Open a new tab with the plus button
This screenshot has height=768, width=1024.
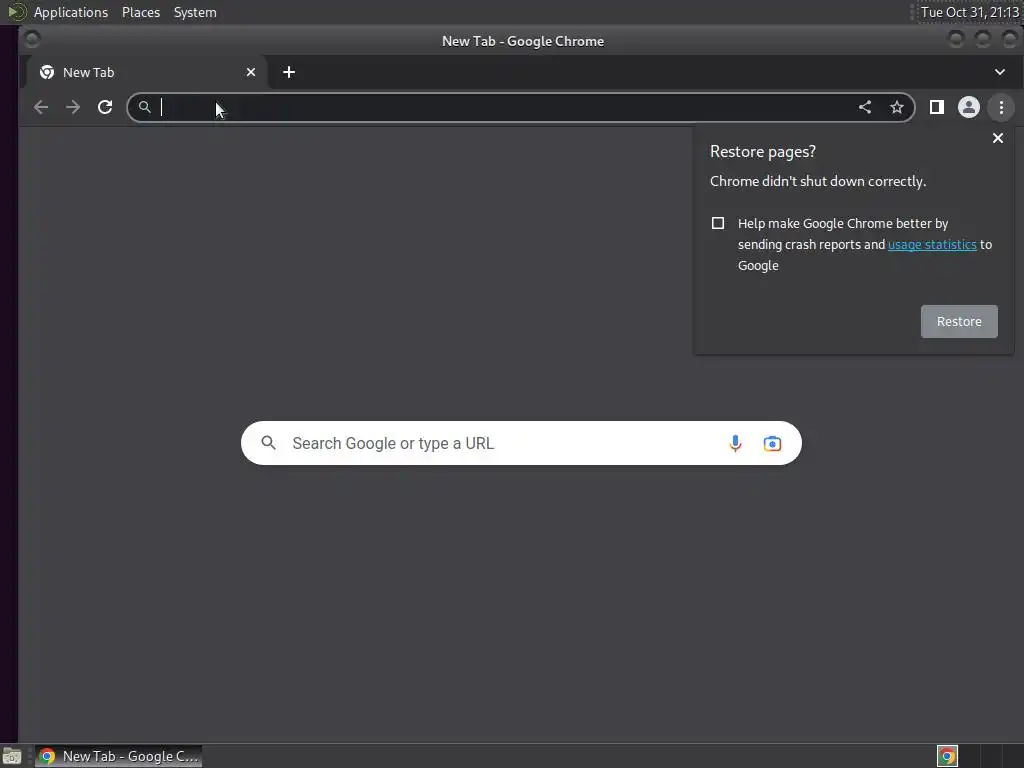[x=289, y=72]
